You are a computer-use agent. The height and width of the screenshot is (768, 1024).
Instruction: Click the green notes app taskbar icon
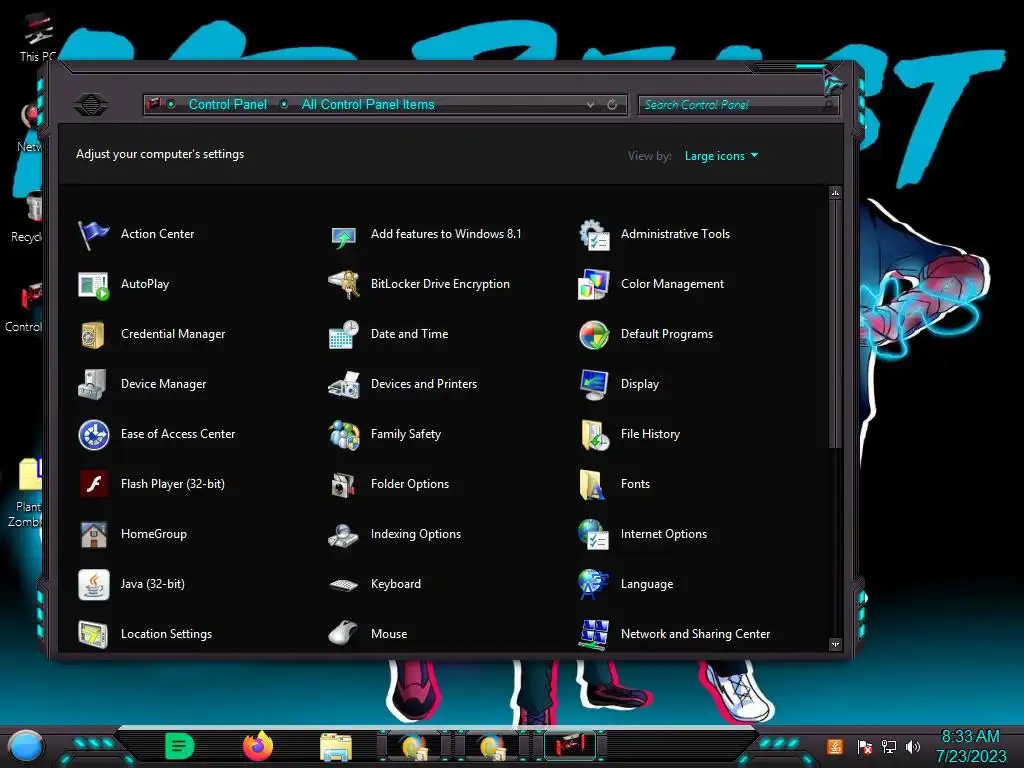point(180,746)
